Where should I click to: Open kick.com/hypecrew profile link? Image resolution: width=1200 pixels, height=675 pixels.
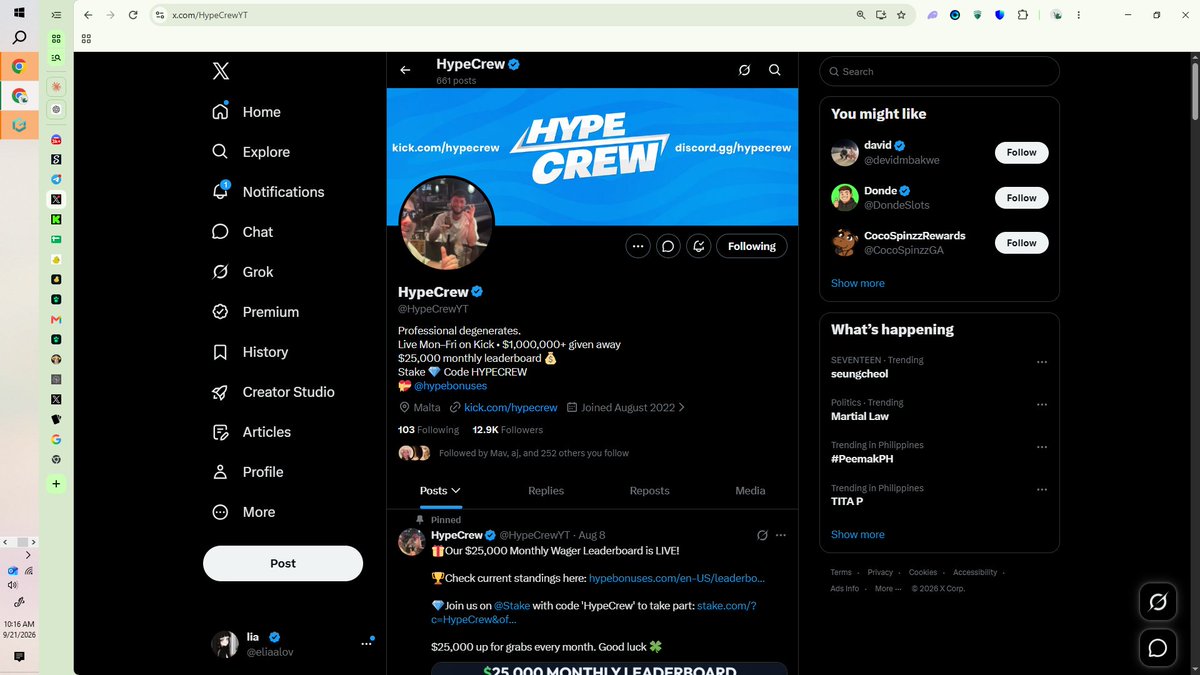coord(510,408)
